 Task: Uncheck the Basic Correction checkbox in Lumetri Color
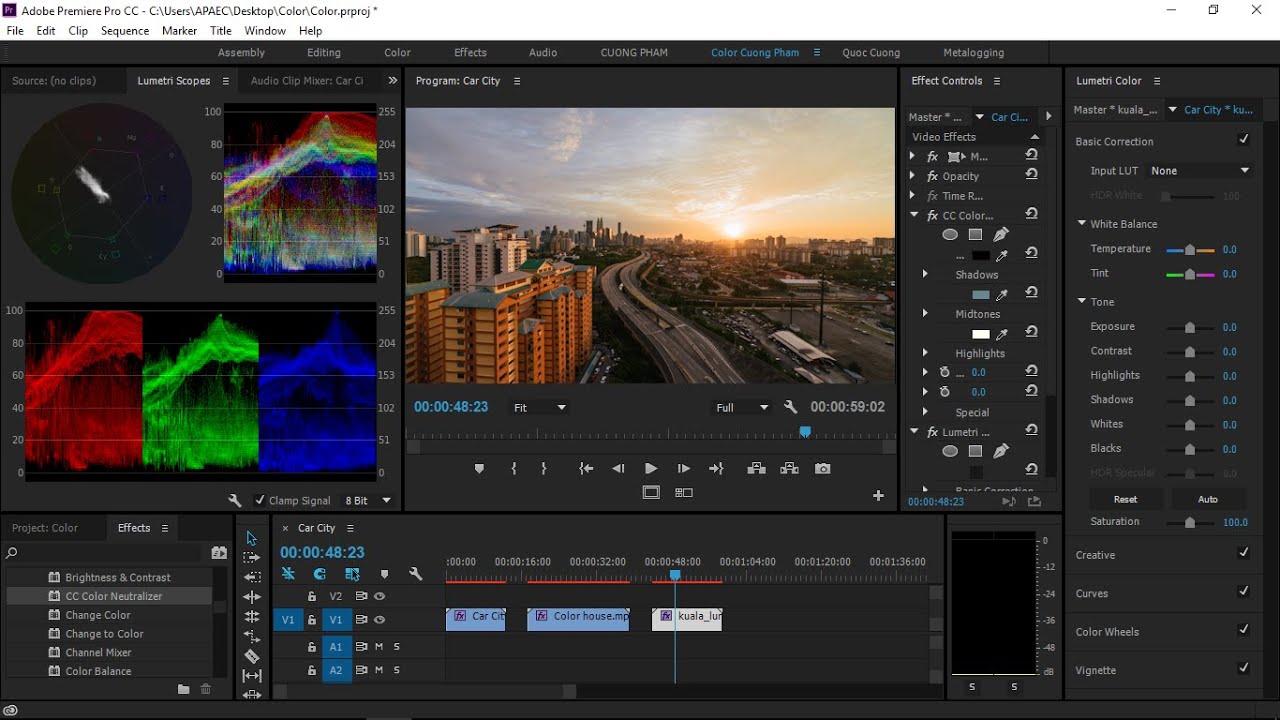point(1244,139)
